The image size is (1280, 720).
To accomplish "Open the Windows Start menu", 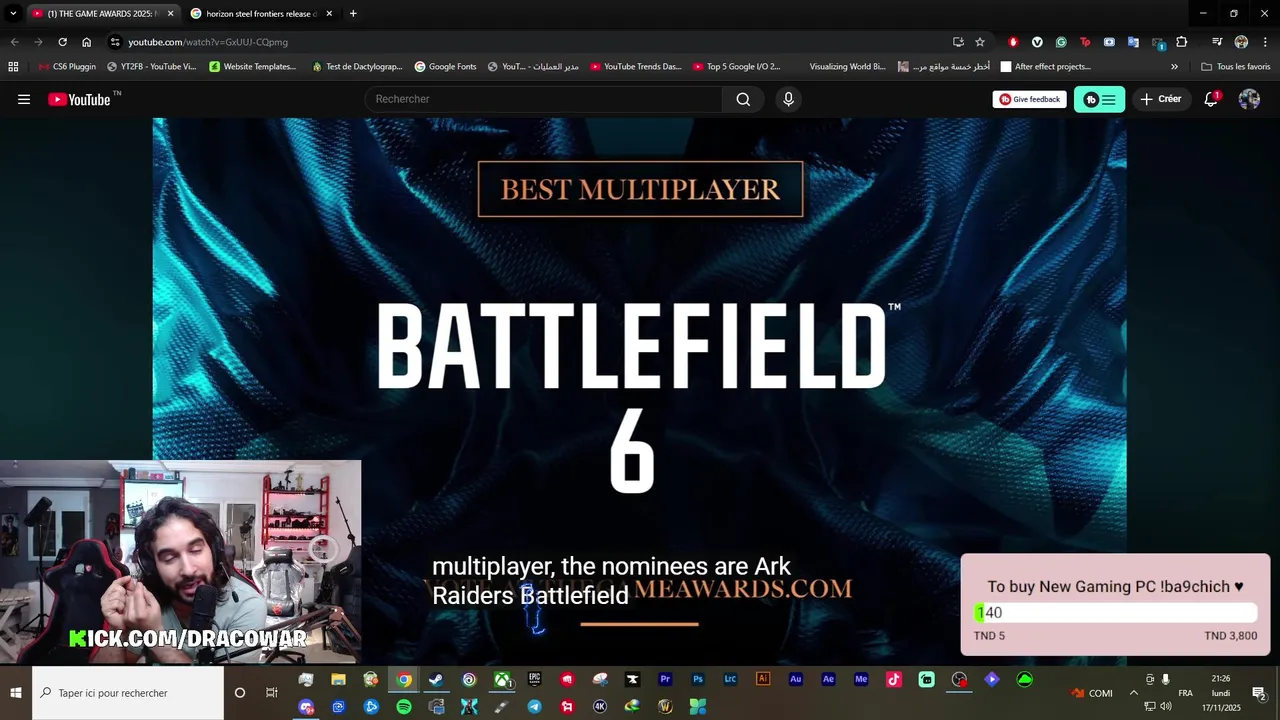I will coord(16,693).
